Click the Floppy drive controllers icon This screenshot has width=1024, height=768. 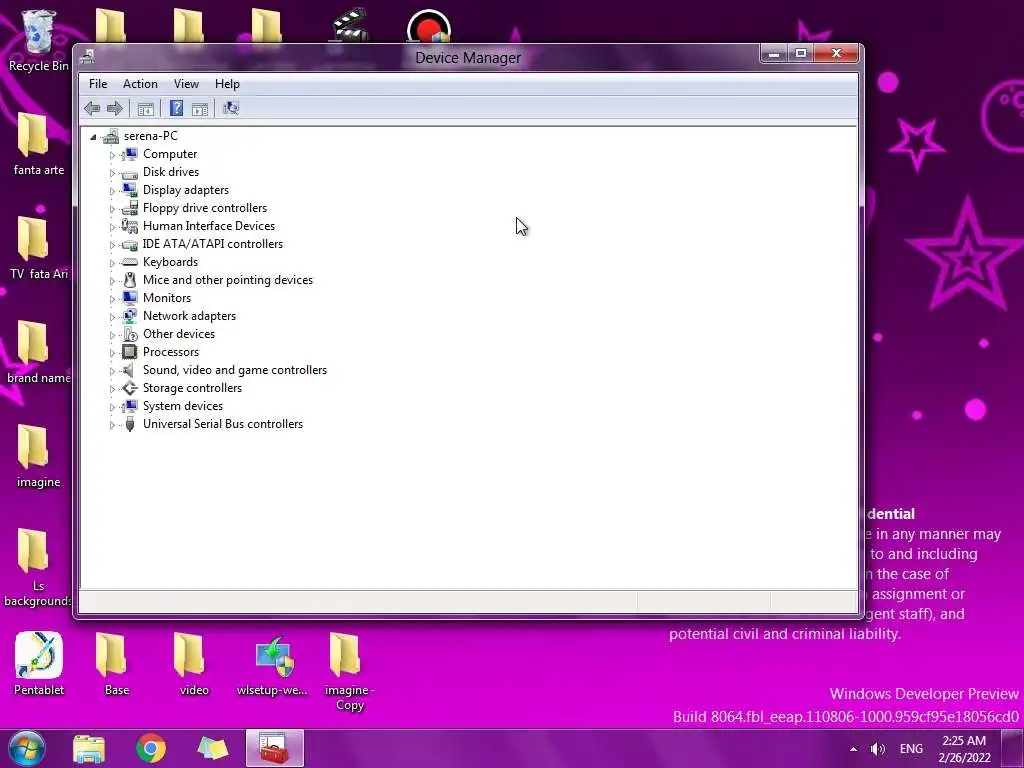(x=130, y=208)
